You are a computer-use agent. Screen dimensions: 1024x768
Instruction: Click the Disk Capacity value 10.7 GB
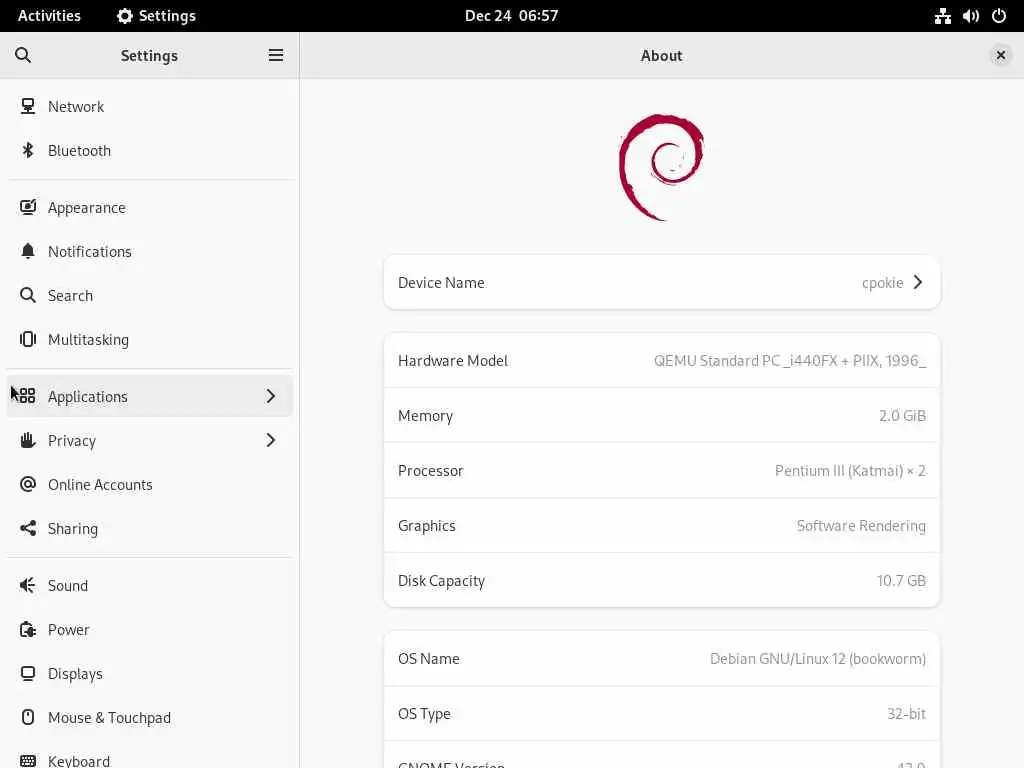pos(901,581)
